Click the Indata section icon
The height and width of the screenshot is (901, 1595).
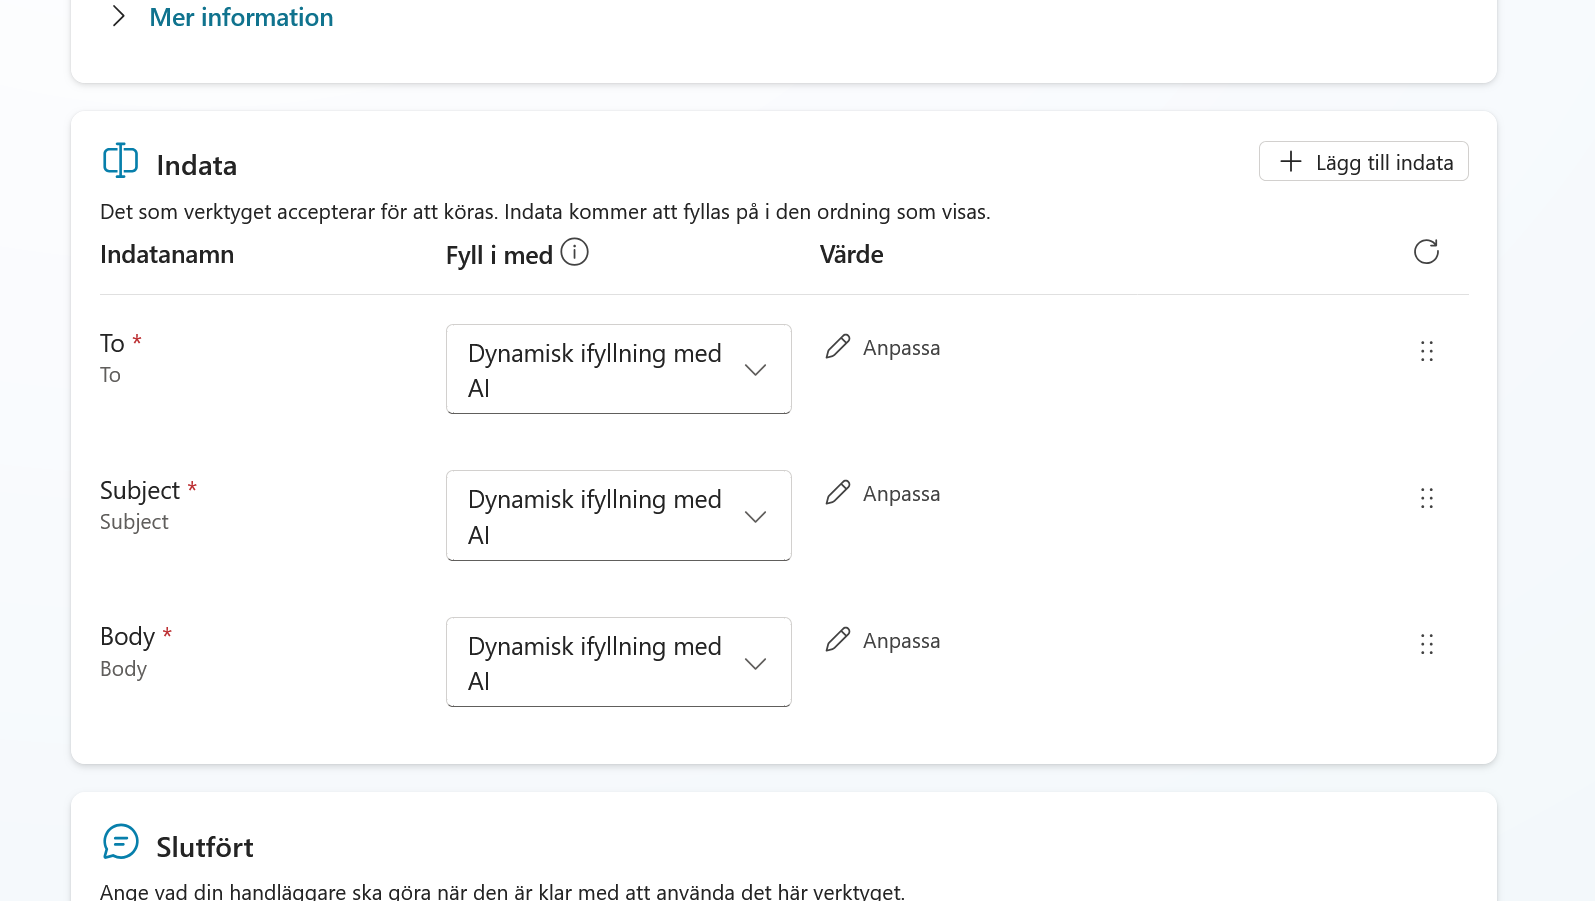pyautogui.click(x=121, y=160)
